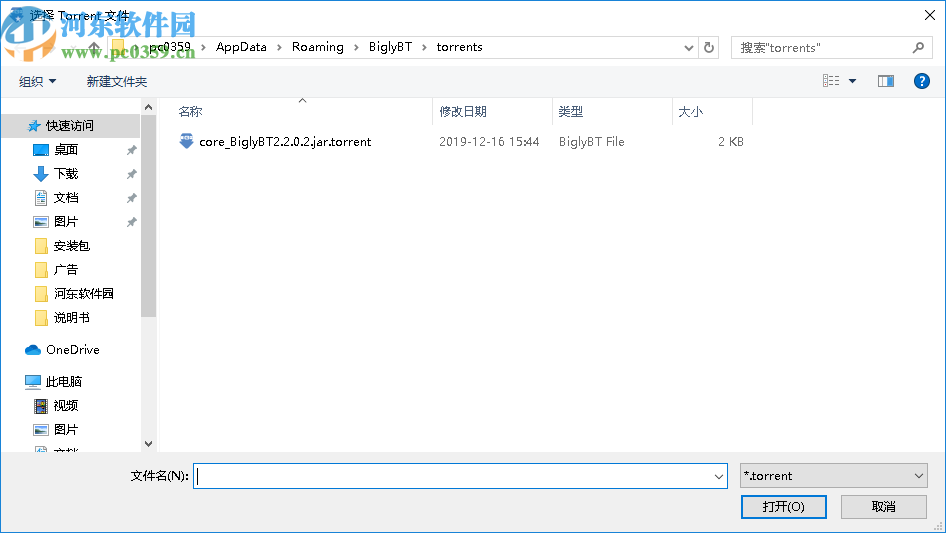The width and height of the screenshot is (946, 533).
Task: Open view options dropdown arrow
Action: (852, 81)
